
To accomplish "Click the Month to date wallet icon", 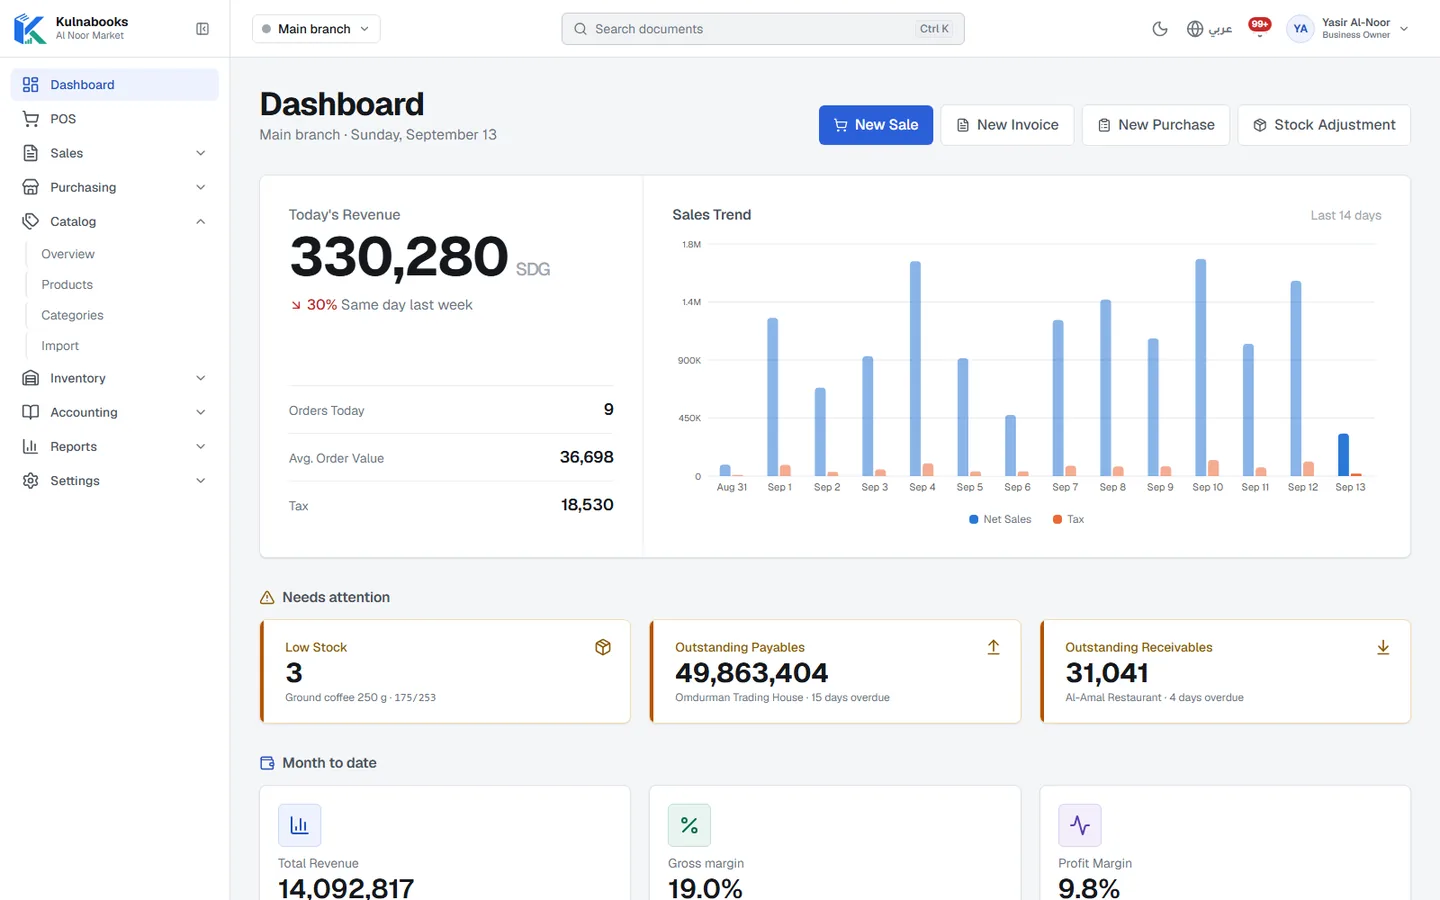I will point(267,763).
